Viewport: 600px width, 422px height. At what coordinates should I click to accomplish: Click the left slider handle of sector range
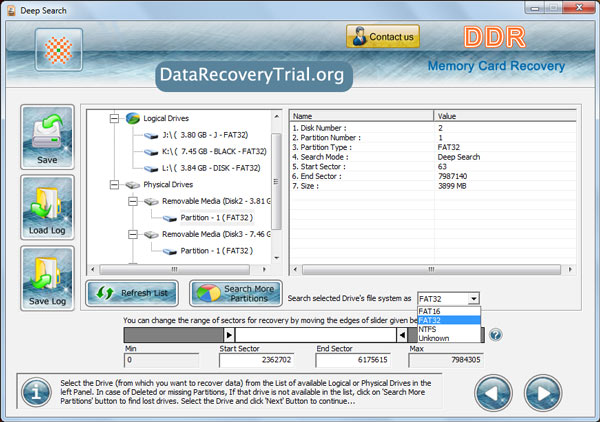click(x=229, y=335)
